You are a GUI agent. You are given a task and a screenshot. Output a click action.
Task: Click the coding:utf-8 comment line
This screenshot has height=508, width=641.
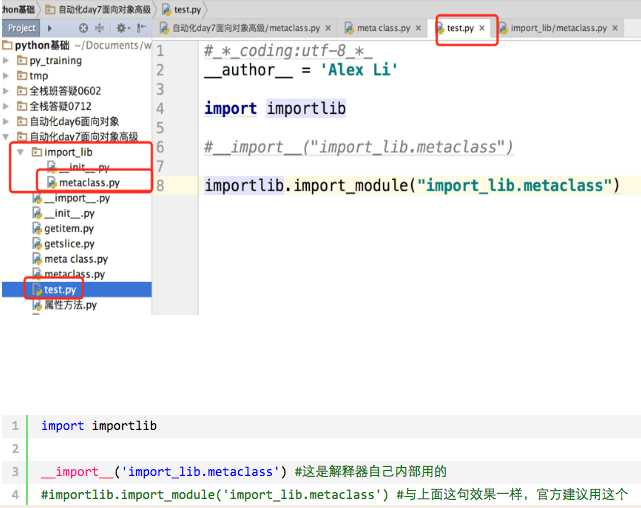288,51
